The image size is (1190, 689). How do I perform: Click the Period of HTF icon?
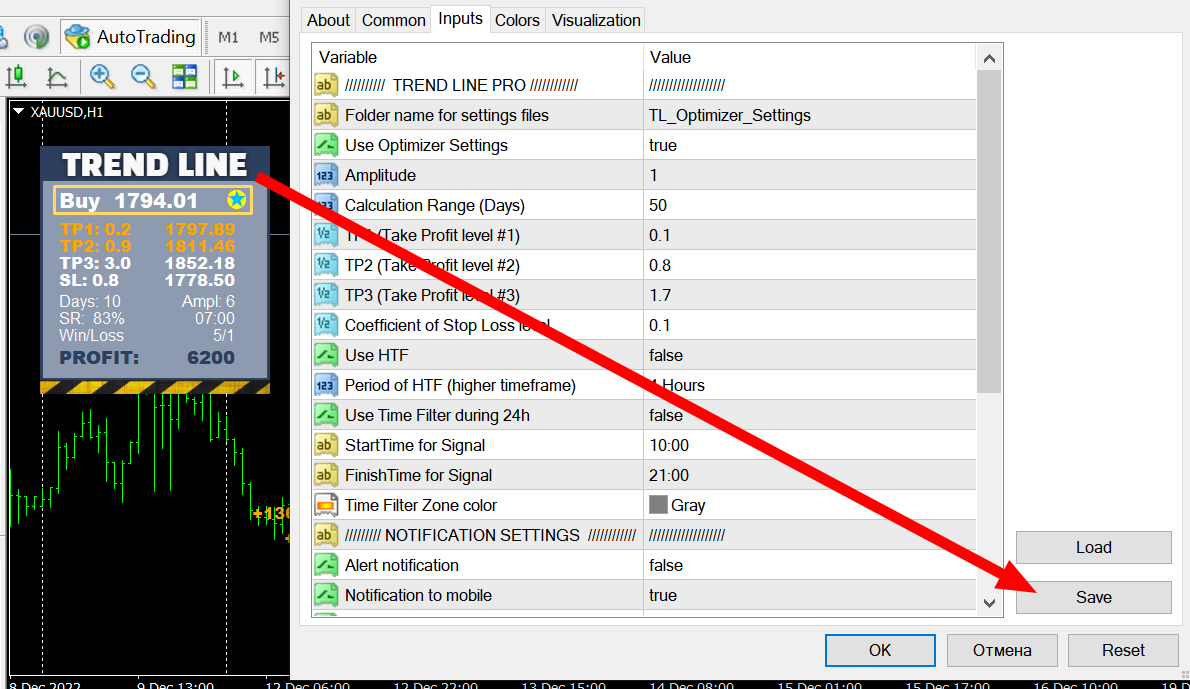point(326,385)
